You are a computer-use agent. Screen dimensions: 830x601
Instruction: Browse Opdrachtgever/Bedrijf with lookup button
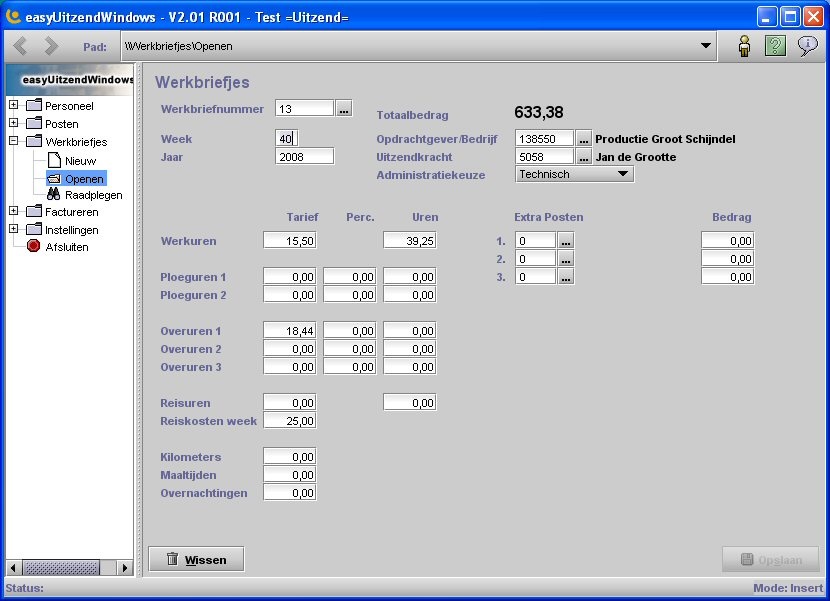pyautogui.click(x=583, y=139)
